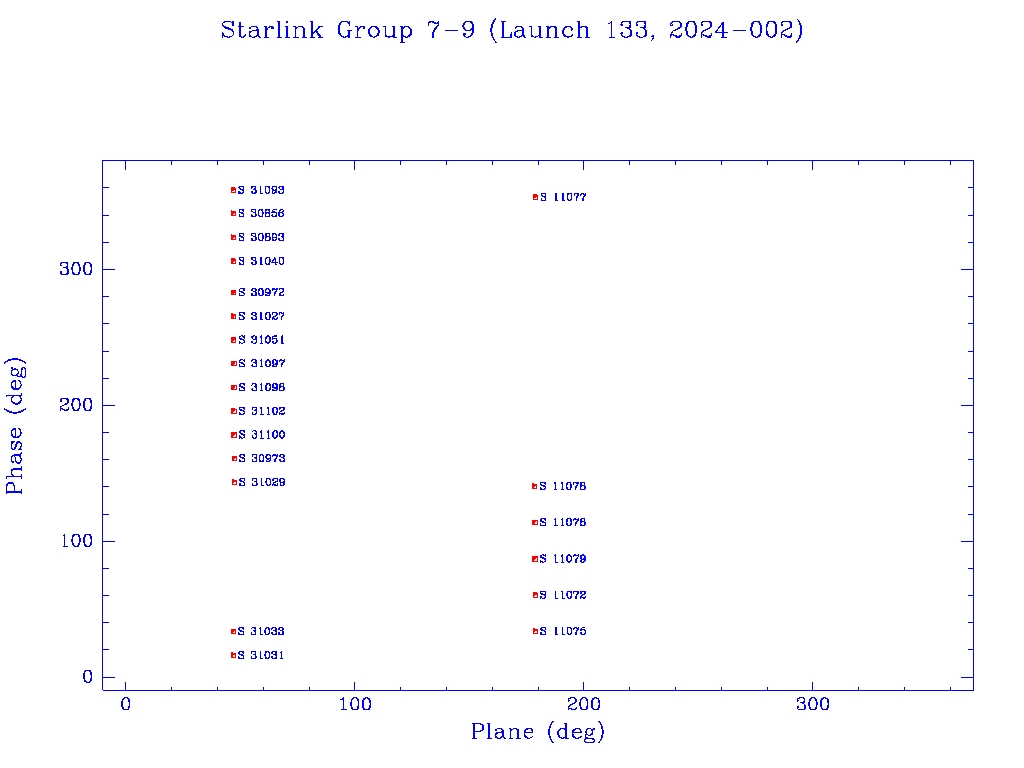Select the 'S 30973' satellite label
The width and height of the screenshot is (1024, 768).
(x=262, y=458)
